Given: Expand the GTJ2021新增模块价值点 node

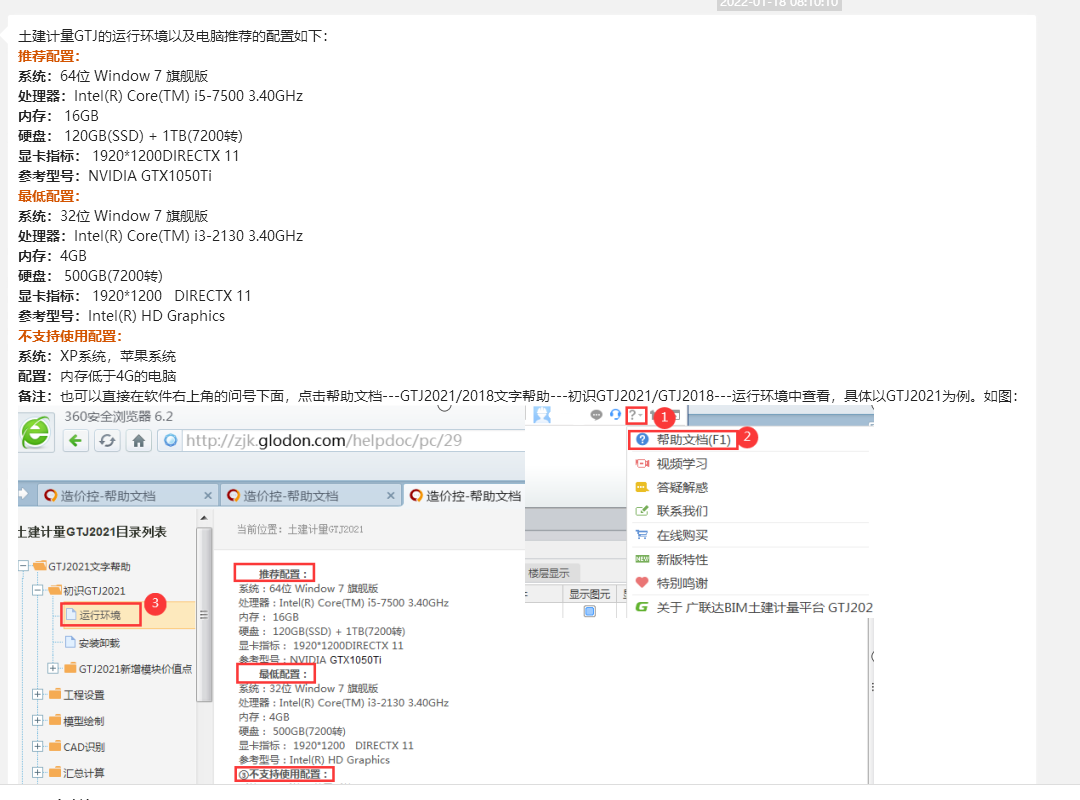Looking at the screenshot, I should [52, 668].
